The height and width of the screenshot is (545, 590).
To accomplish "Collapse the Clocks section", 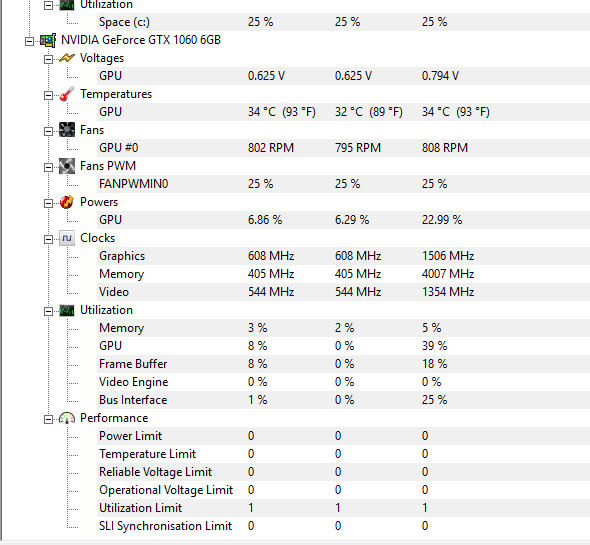I will click(x=48, y=239).
